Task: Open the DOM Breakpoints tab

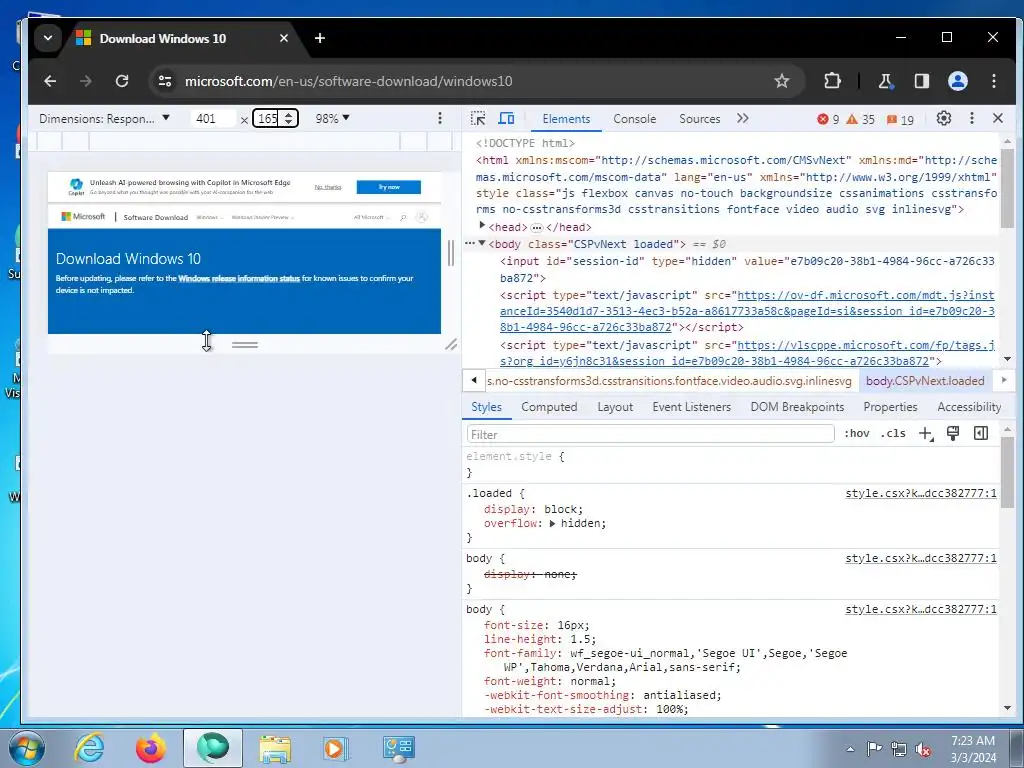Action: click(x=797, y=407)
